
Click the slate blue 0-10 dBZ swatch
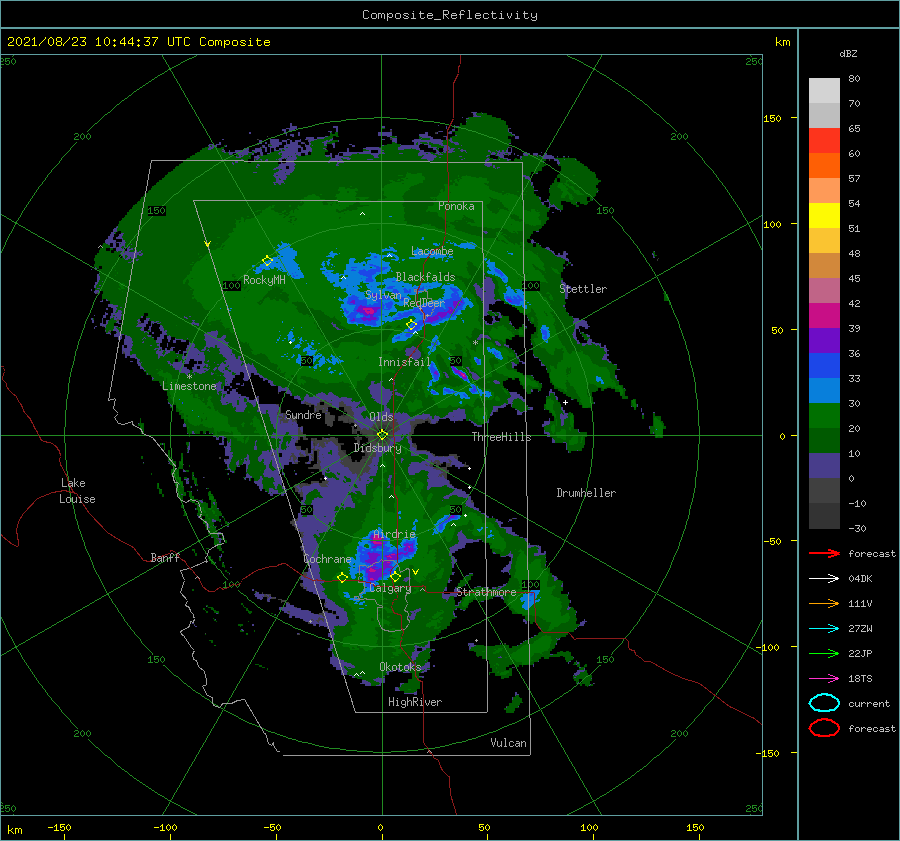[824, 466]
